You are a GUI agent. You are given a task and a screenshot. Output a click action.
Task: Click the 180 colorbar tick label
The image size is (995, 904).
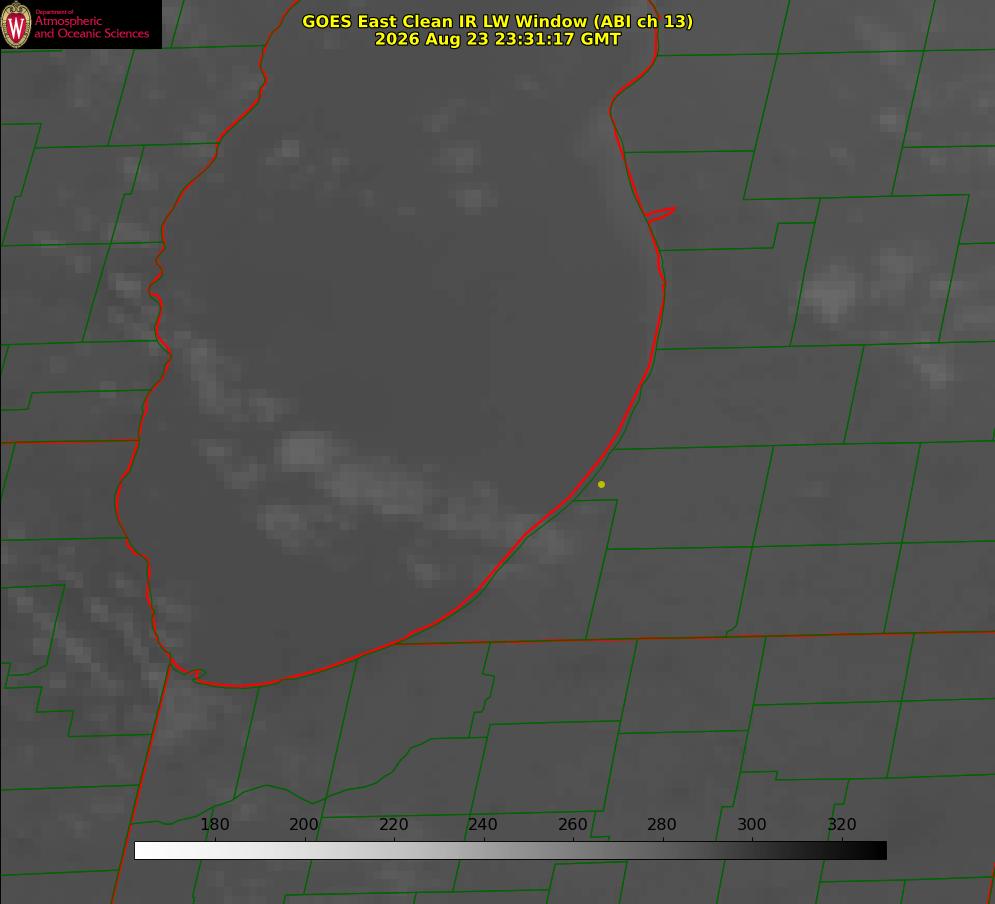(x=214, y=825)
